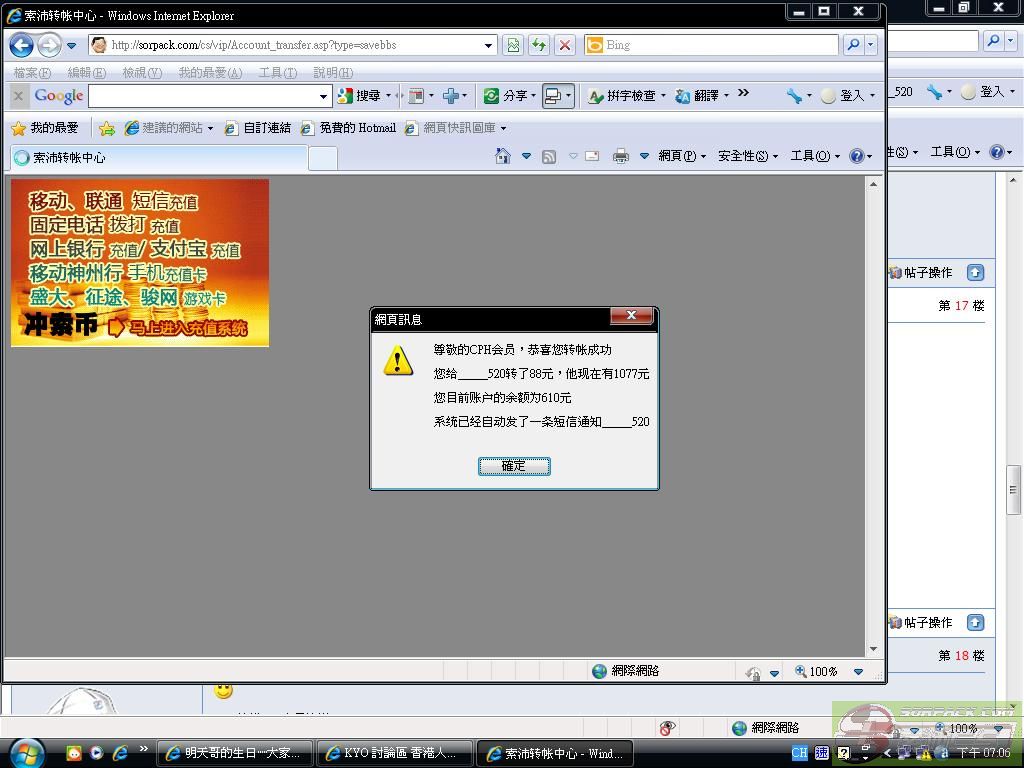Expand the address bar URL dropdown
Viewport: 1024px width, 768px height.
488,45
